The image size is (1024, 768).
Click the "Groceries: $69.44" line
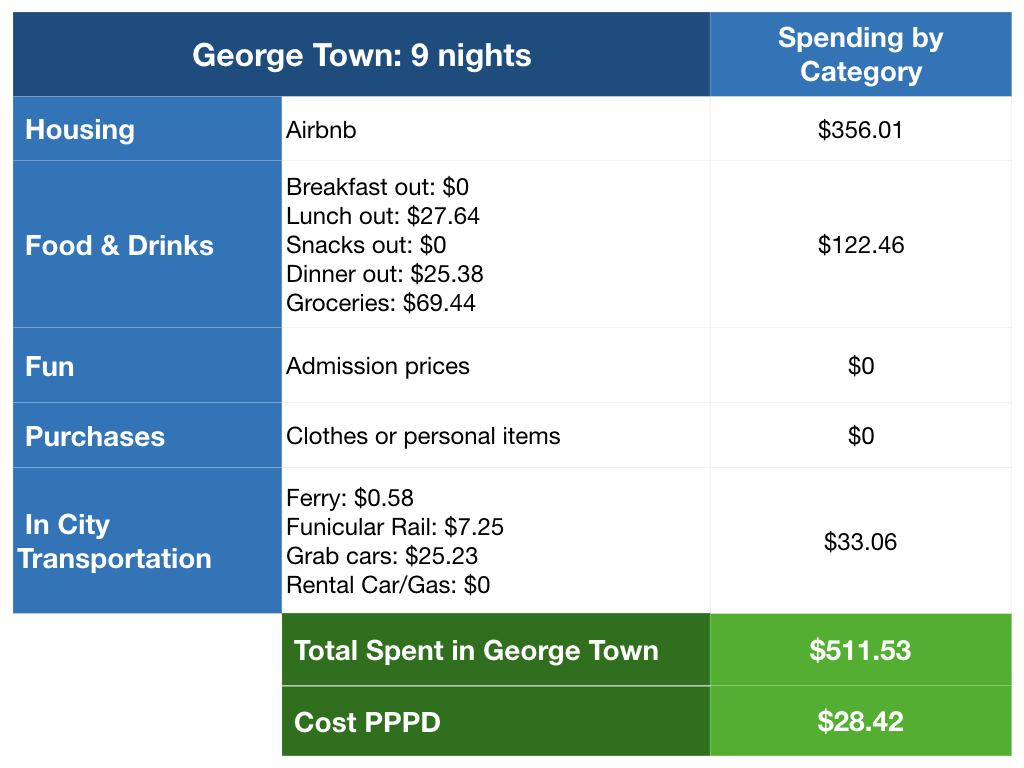[x=381, y=303]
